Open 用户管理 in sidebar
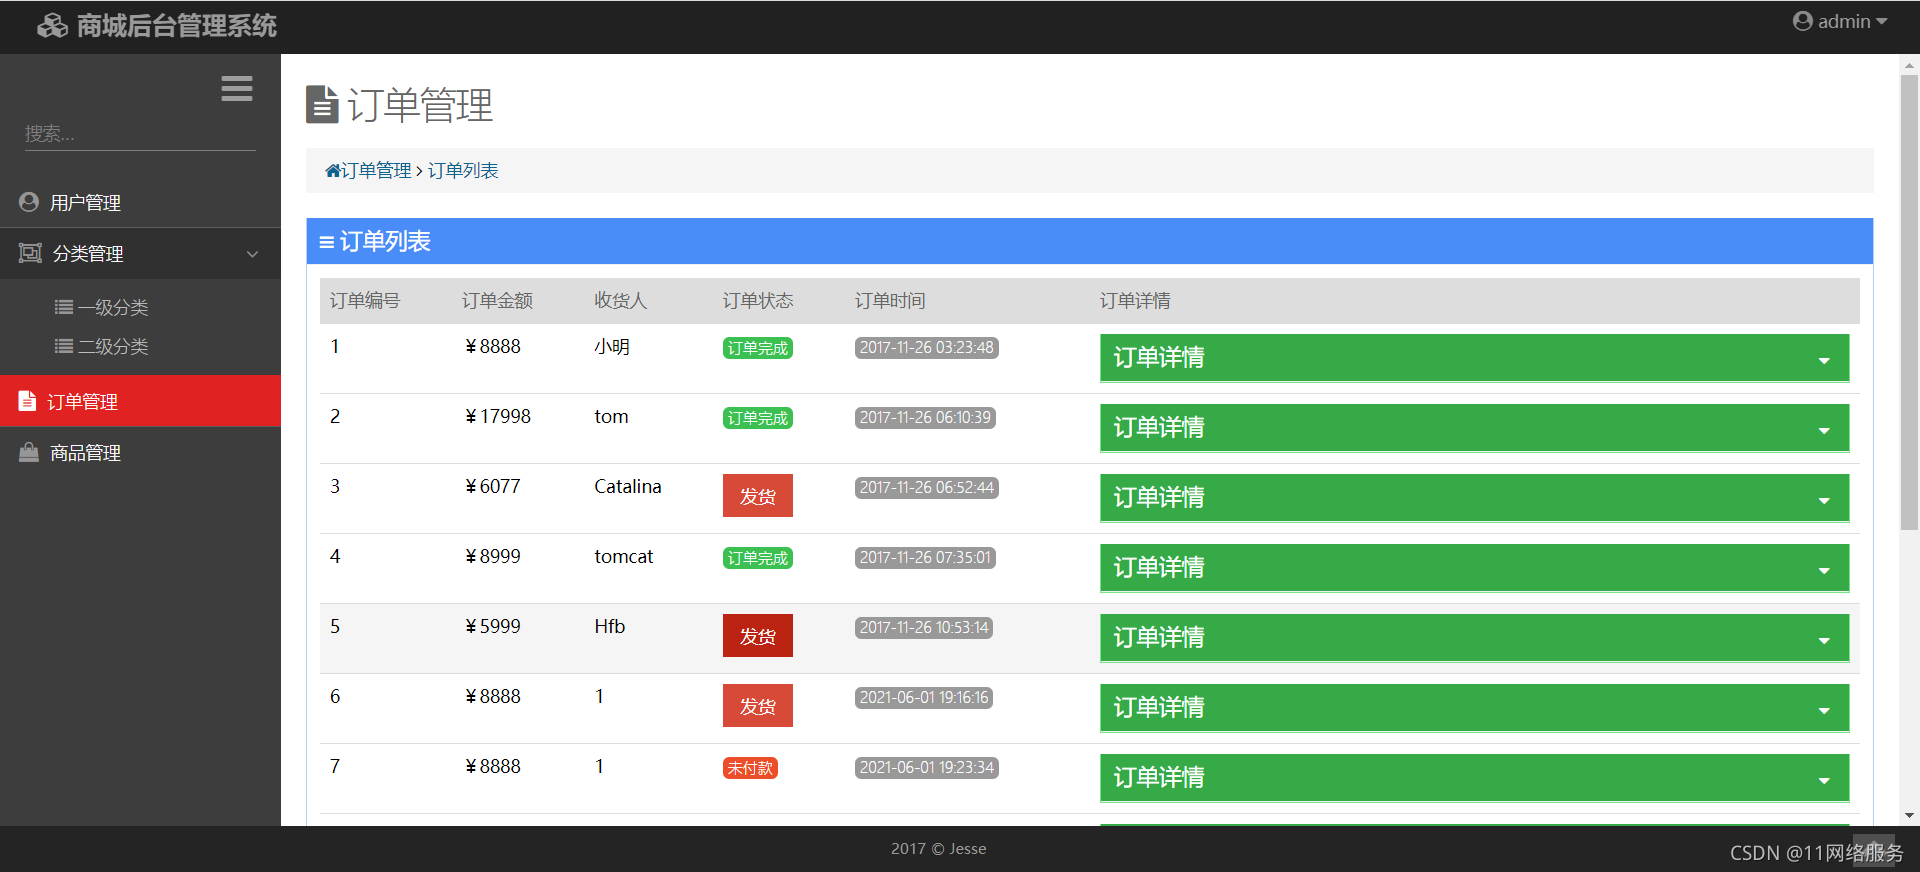Screen dimensions: 1920x872 [140, 202]
